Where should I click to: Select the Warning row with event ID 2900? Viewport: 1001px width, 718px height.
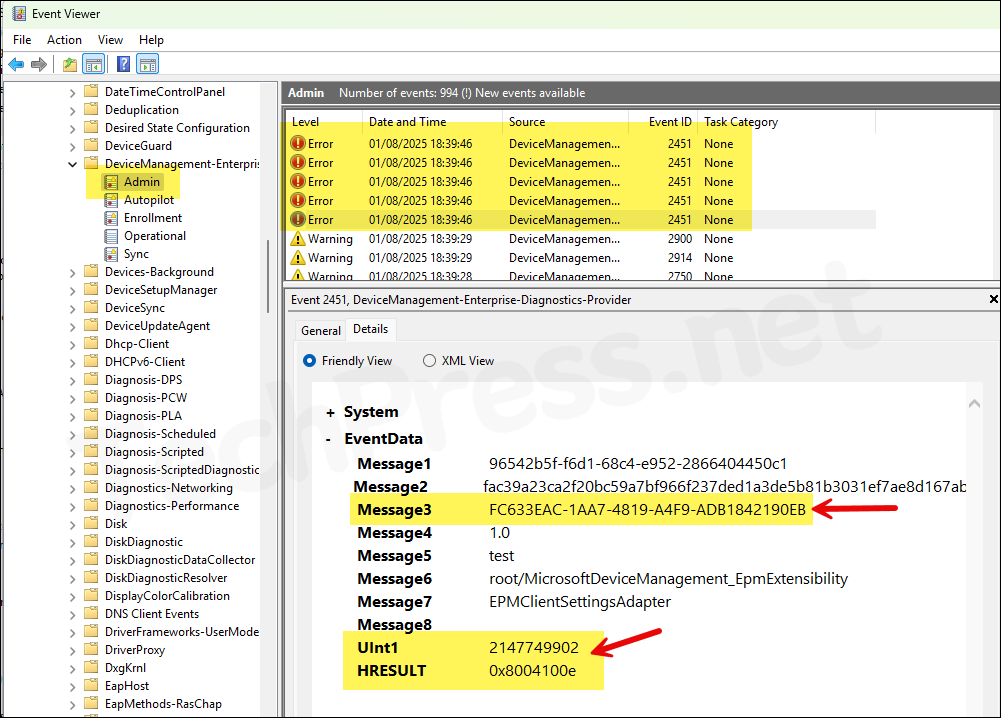click(580, 239)
